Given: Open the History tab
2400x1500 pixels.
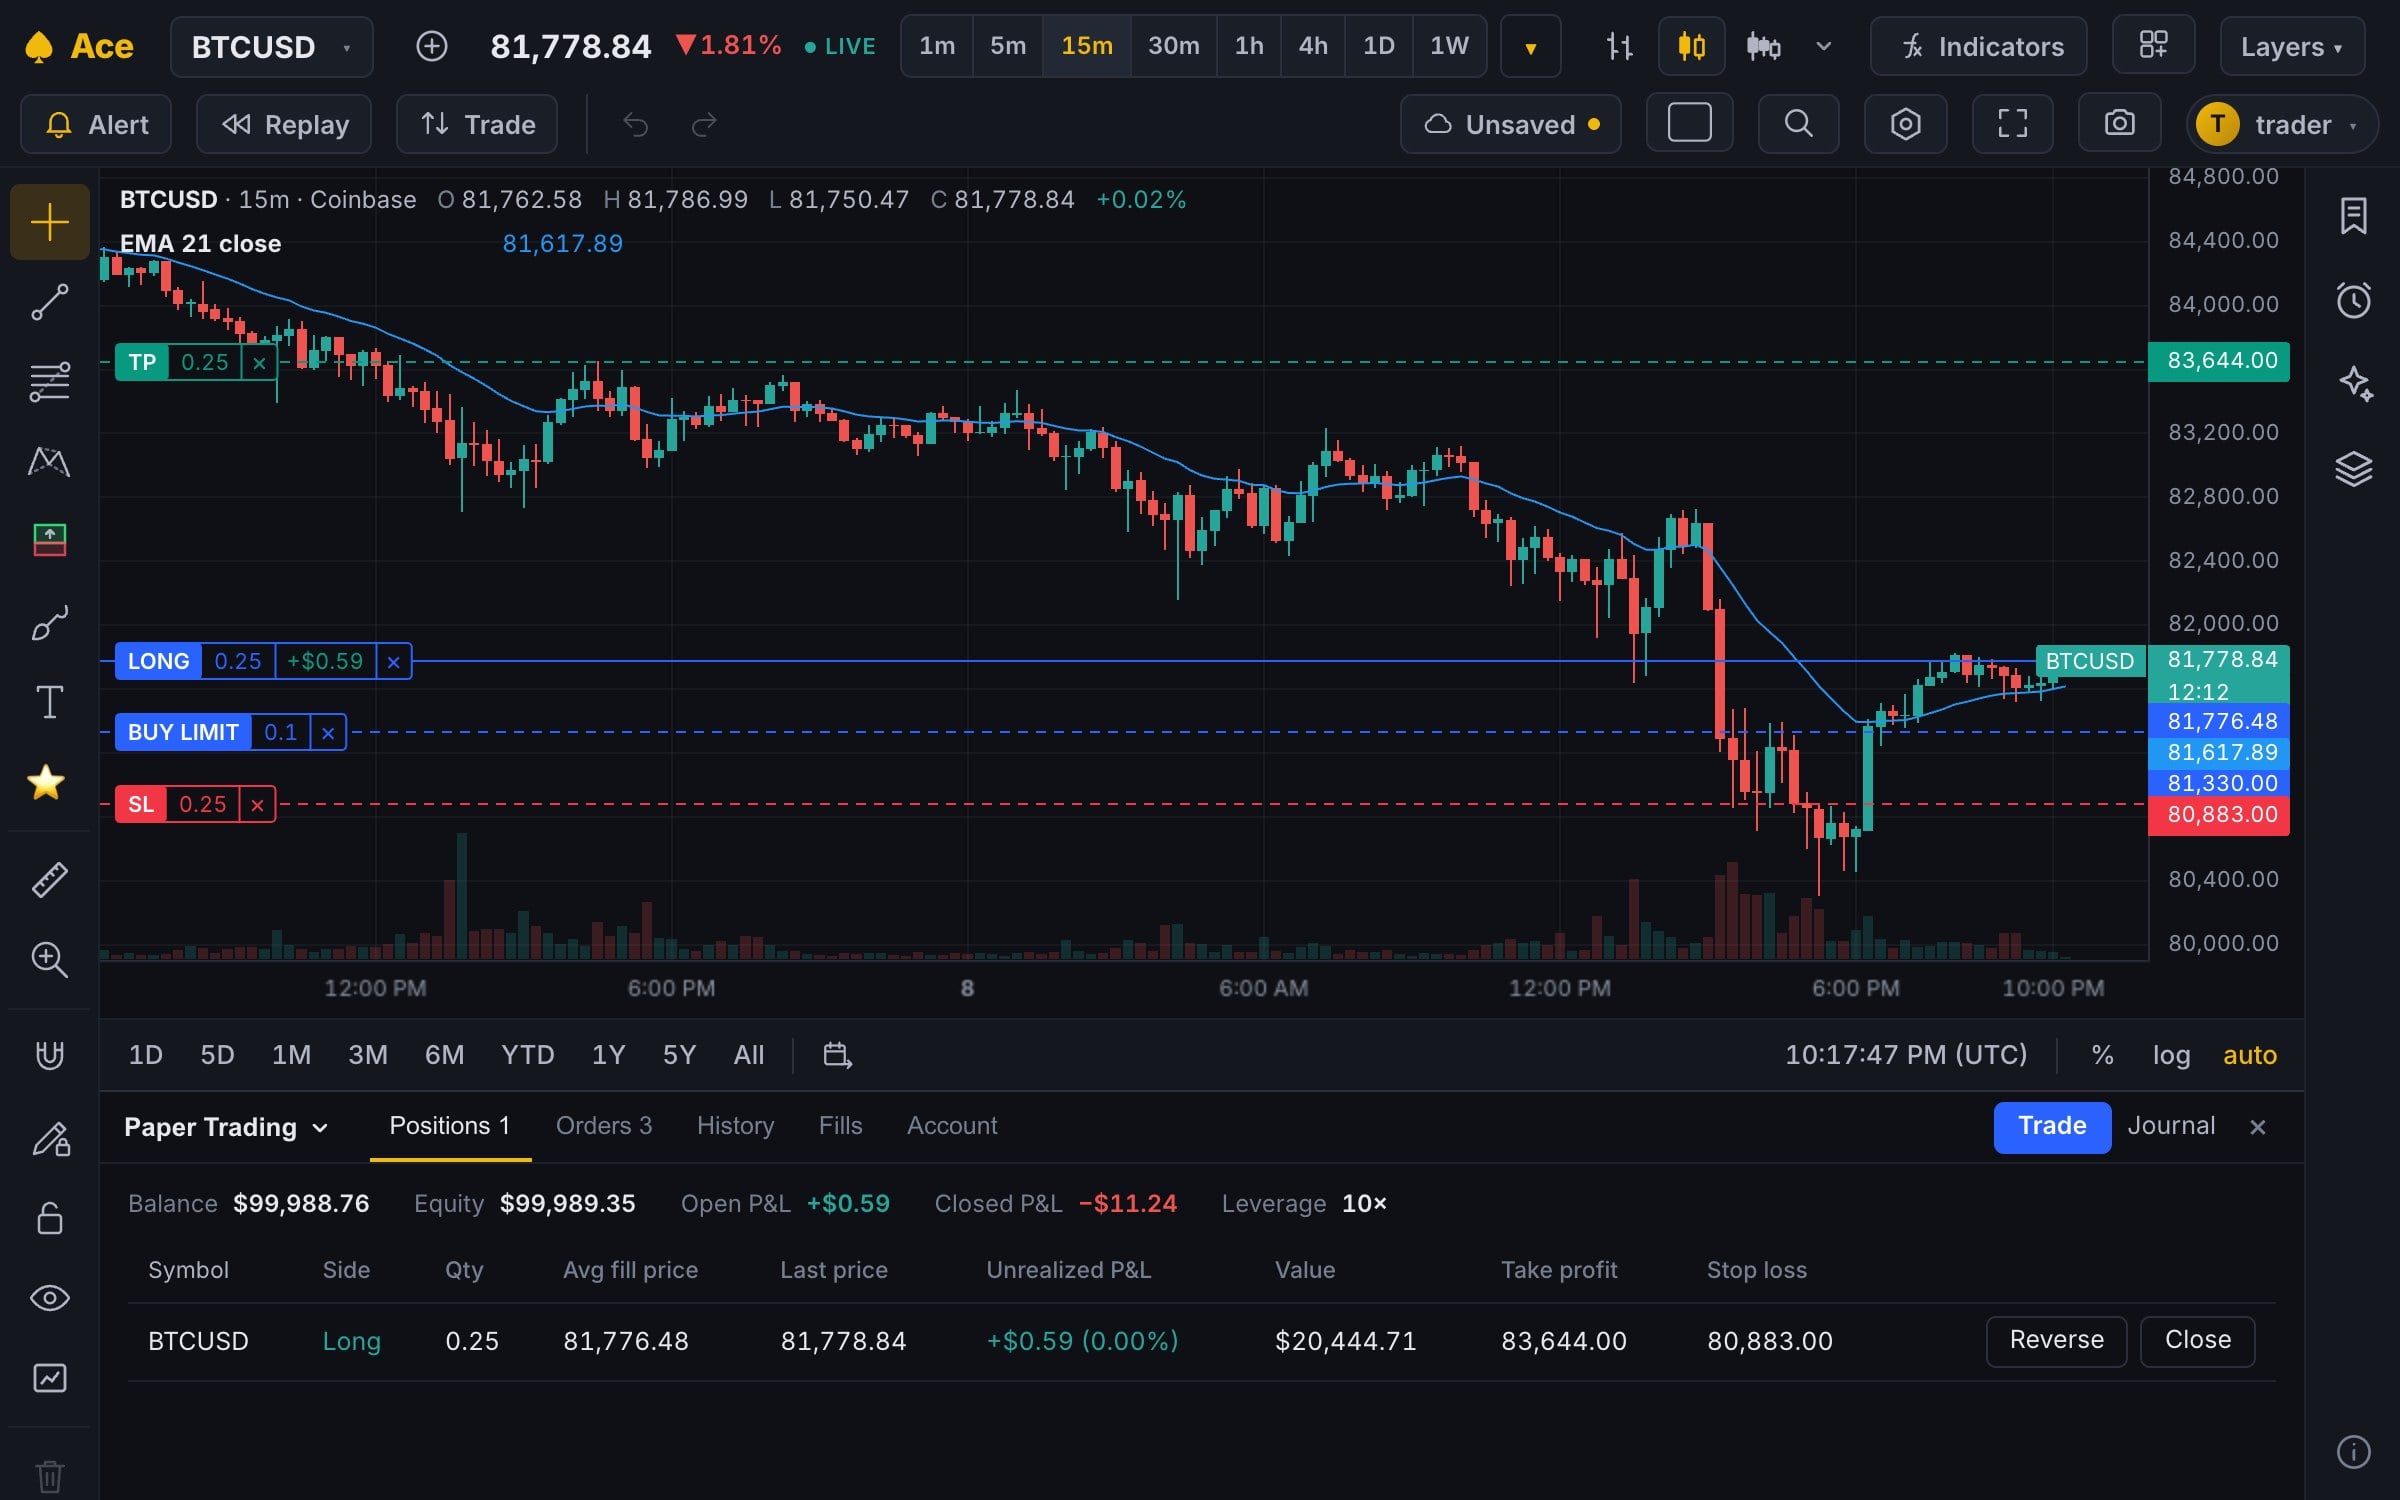Looking at the screenshot, I should [735, 1126].
